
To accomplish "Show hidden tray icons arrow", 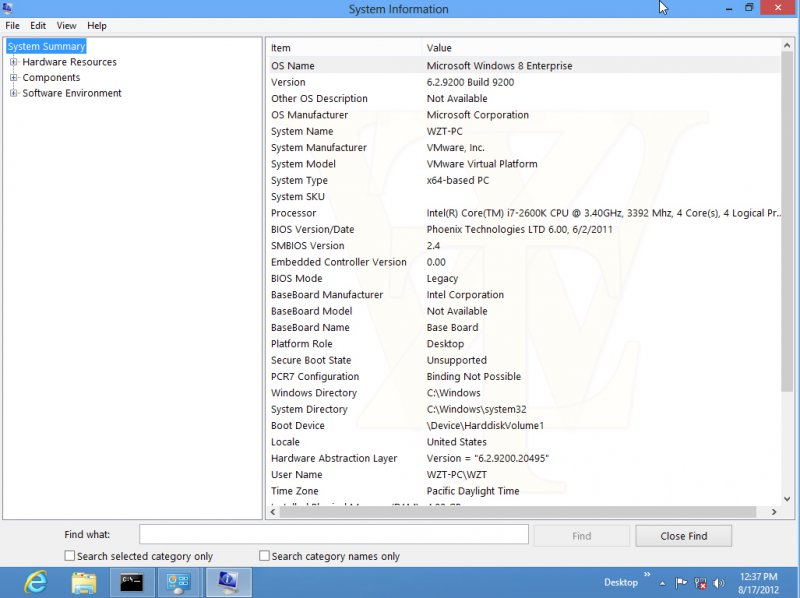I will [x=661, y=582].
